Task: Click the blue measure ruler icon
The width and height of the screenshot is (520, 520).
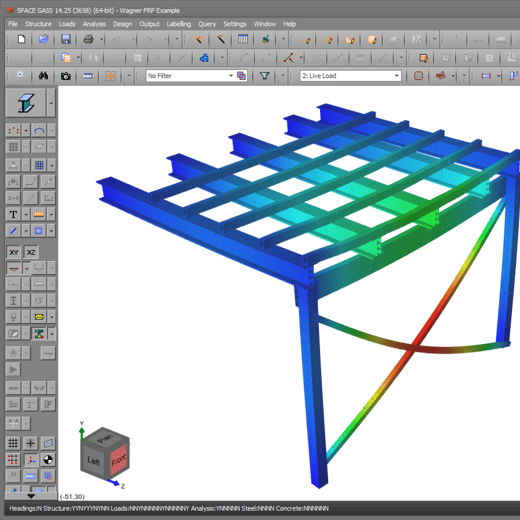Action: [x=88, y=76]
